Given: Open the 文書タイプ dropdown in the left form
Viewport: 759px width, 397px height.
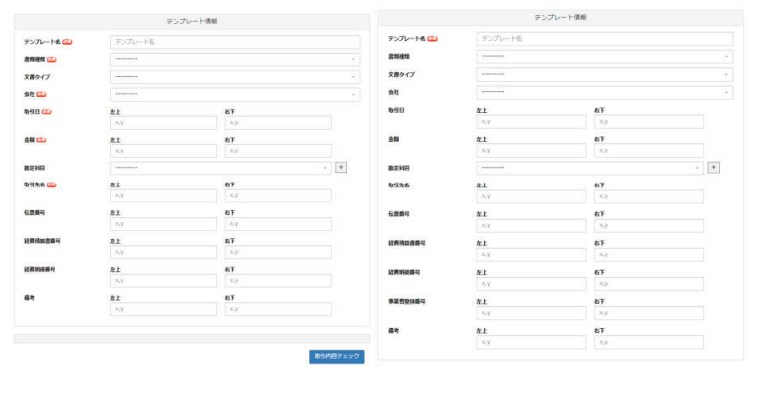Looking at the screenshot, I should [235, 77].
